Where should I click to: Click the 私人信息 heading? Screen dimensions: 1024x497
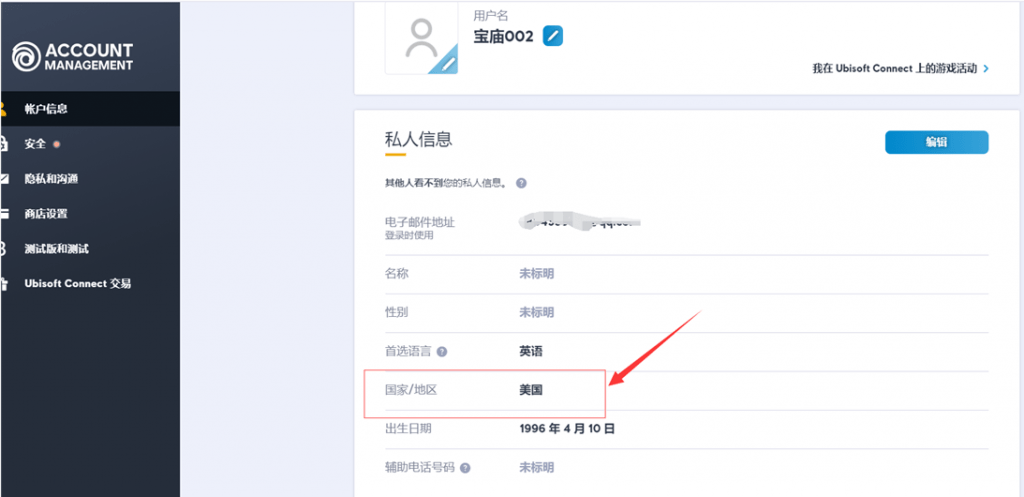click(x=419, y=139)
